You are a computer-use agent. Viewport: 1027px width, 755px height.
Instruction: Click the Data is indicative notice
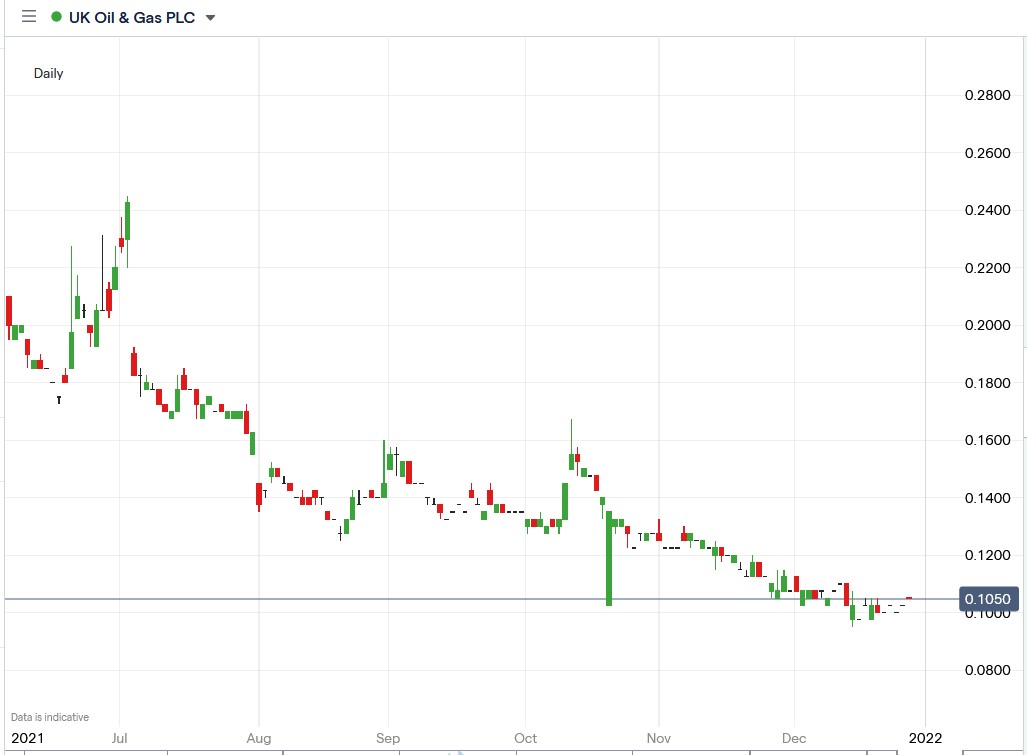[x=51, y=716]
